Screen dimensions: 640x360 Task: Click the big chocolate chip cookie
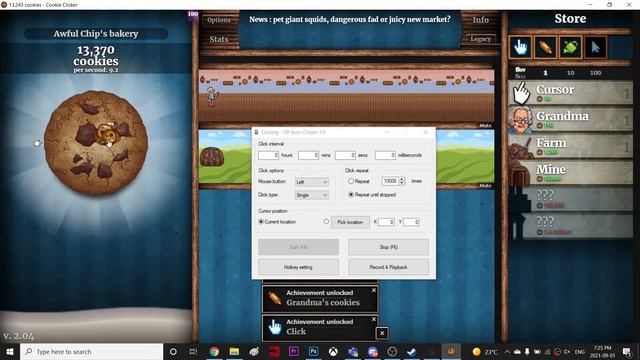(x=96, y=142)
